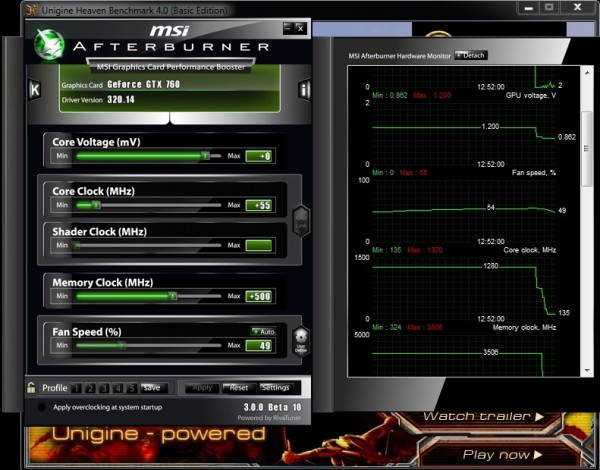Select profile slot 4
Screen dimensions: 600x470
(118, 388)
